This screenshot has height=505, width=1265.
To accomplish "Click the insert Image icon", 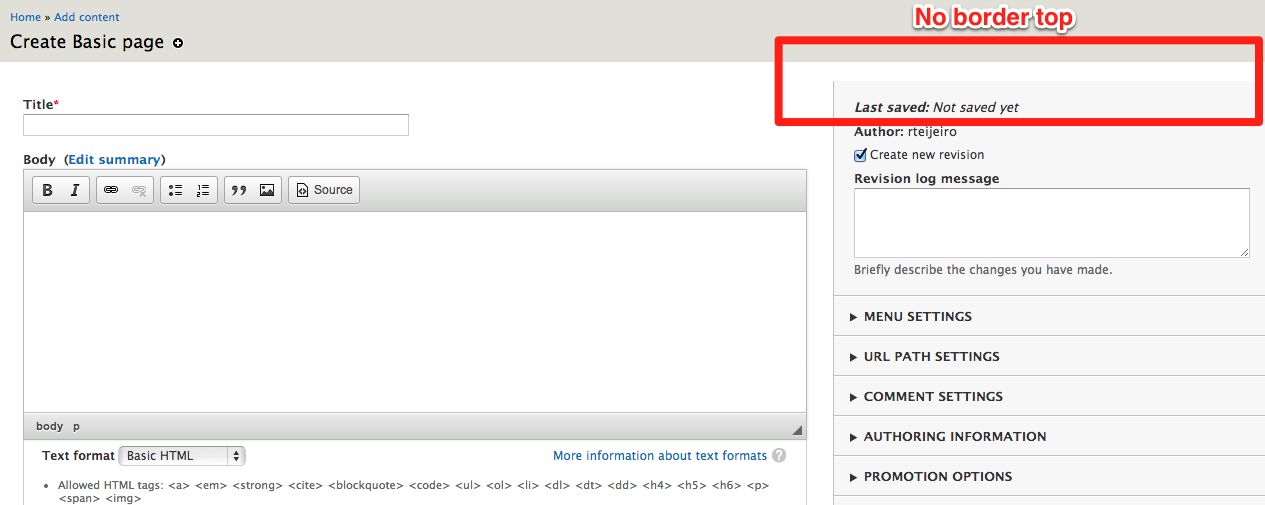I will (x=267, y=190).
